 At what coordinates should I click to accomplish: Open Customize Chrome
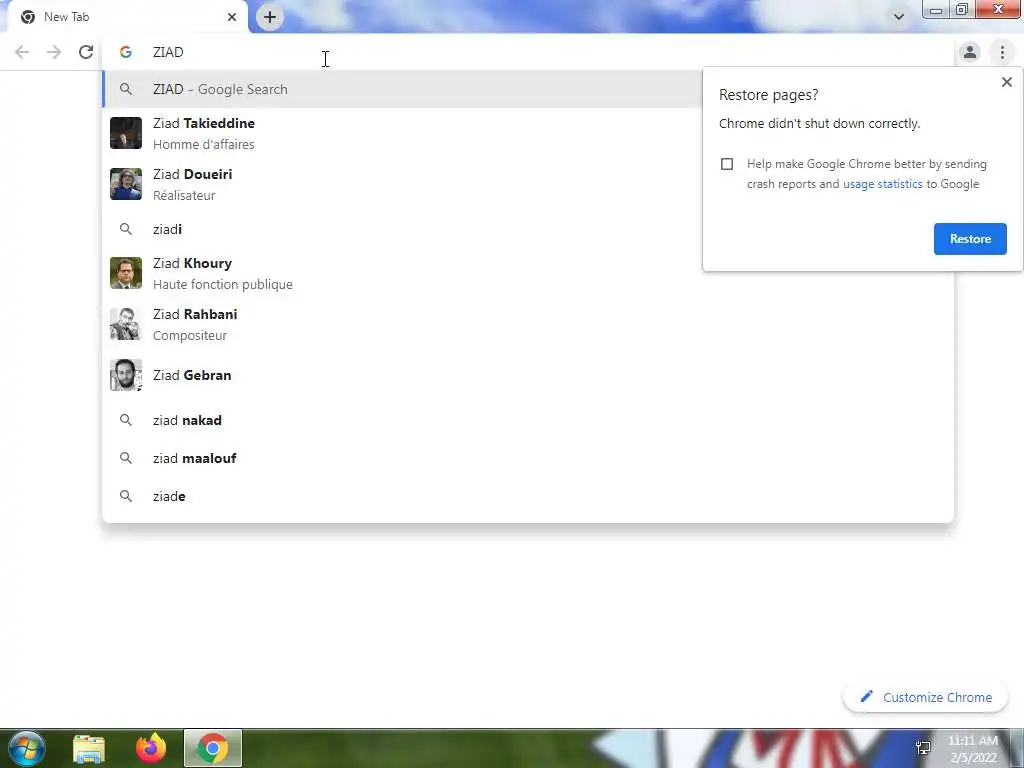925,697
